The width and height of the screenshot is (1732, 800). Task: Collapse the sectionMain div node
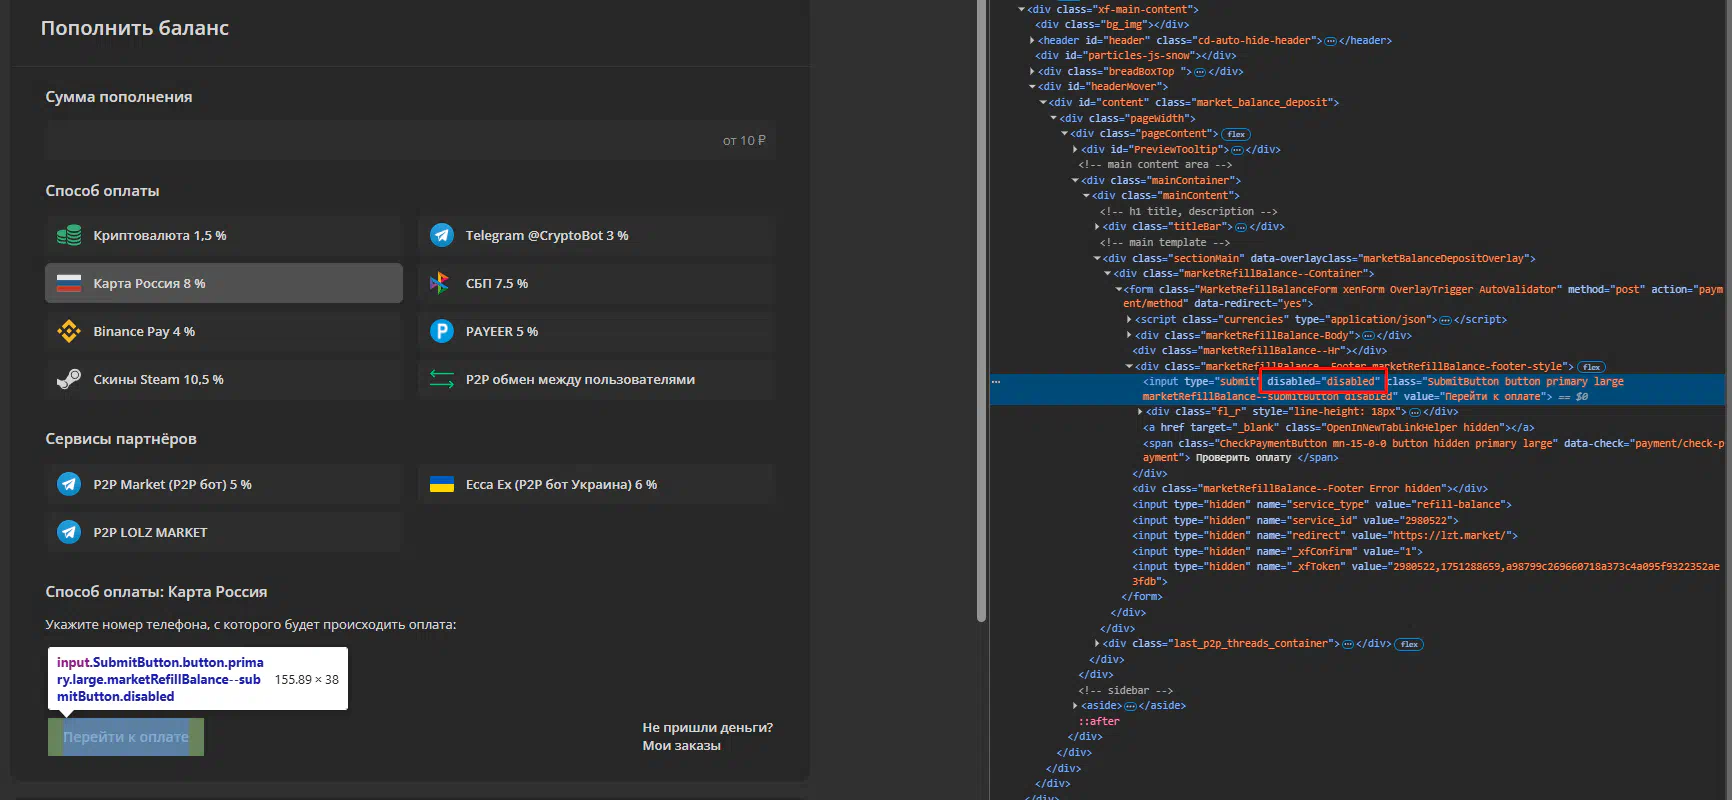[1097, 259]
